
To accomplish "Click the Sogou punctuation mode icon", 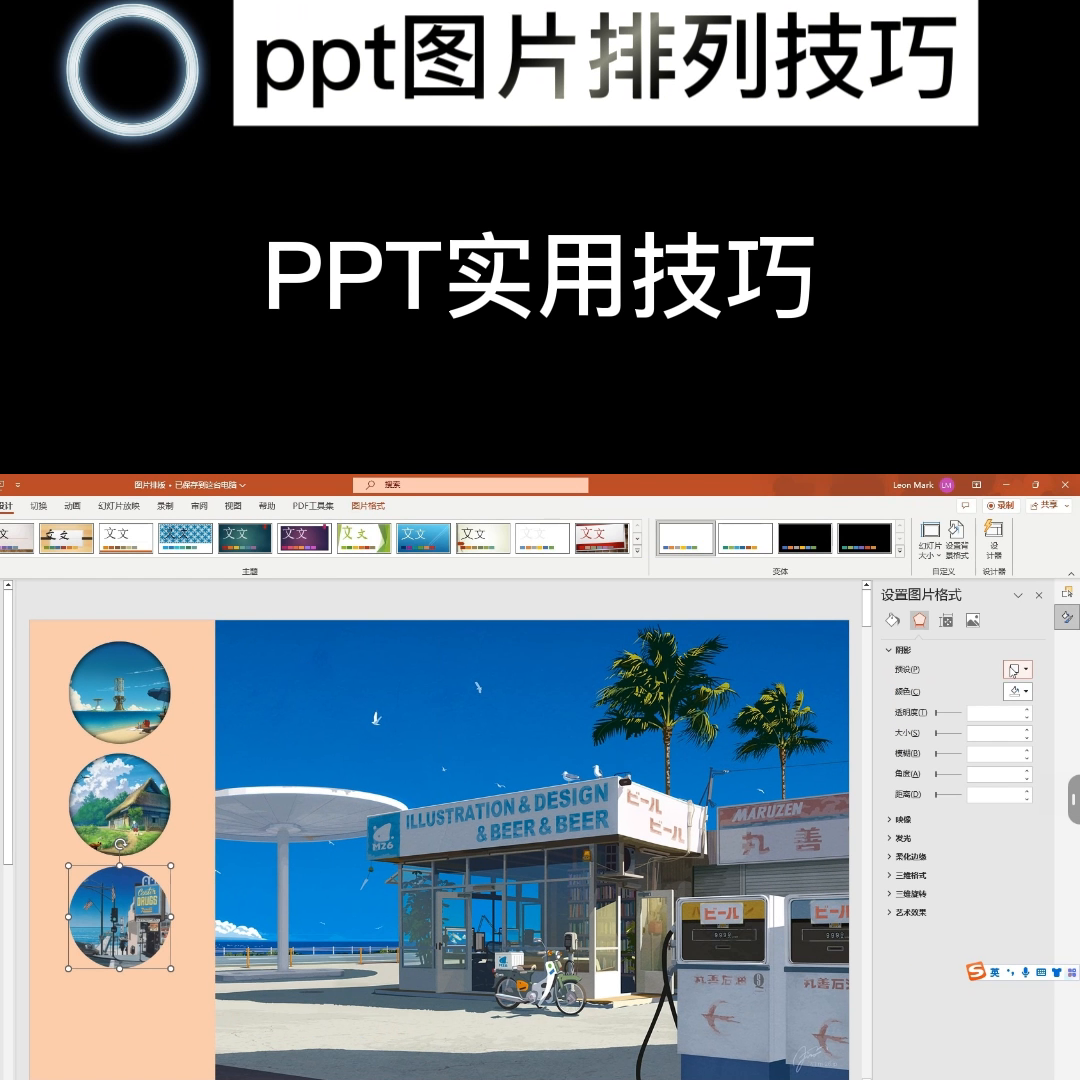I will tap(1010, 973).
